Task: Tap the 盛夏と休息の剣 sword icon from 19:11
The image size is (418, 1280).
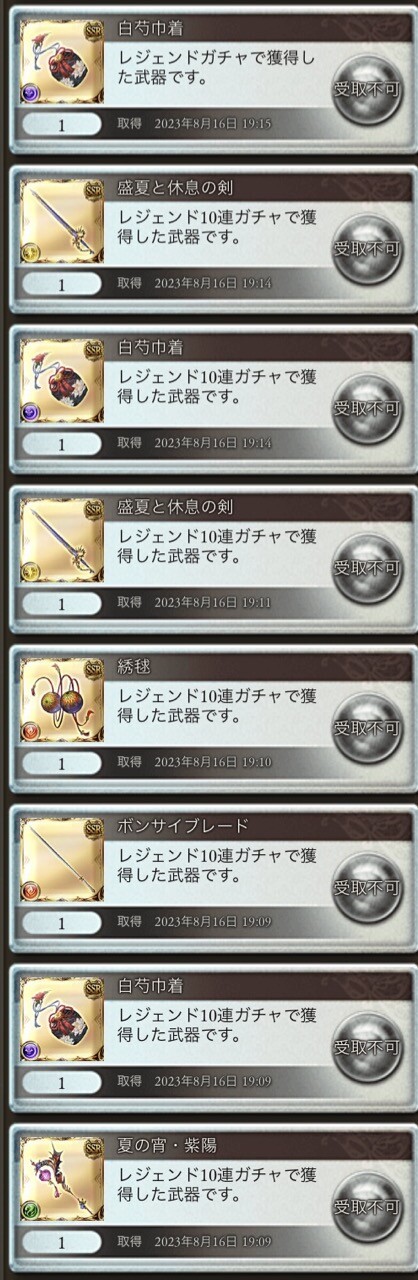Action: click(61, 540)
